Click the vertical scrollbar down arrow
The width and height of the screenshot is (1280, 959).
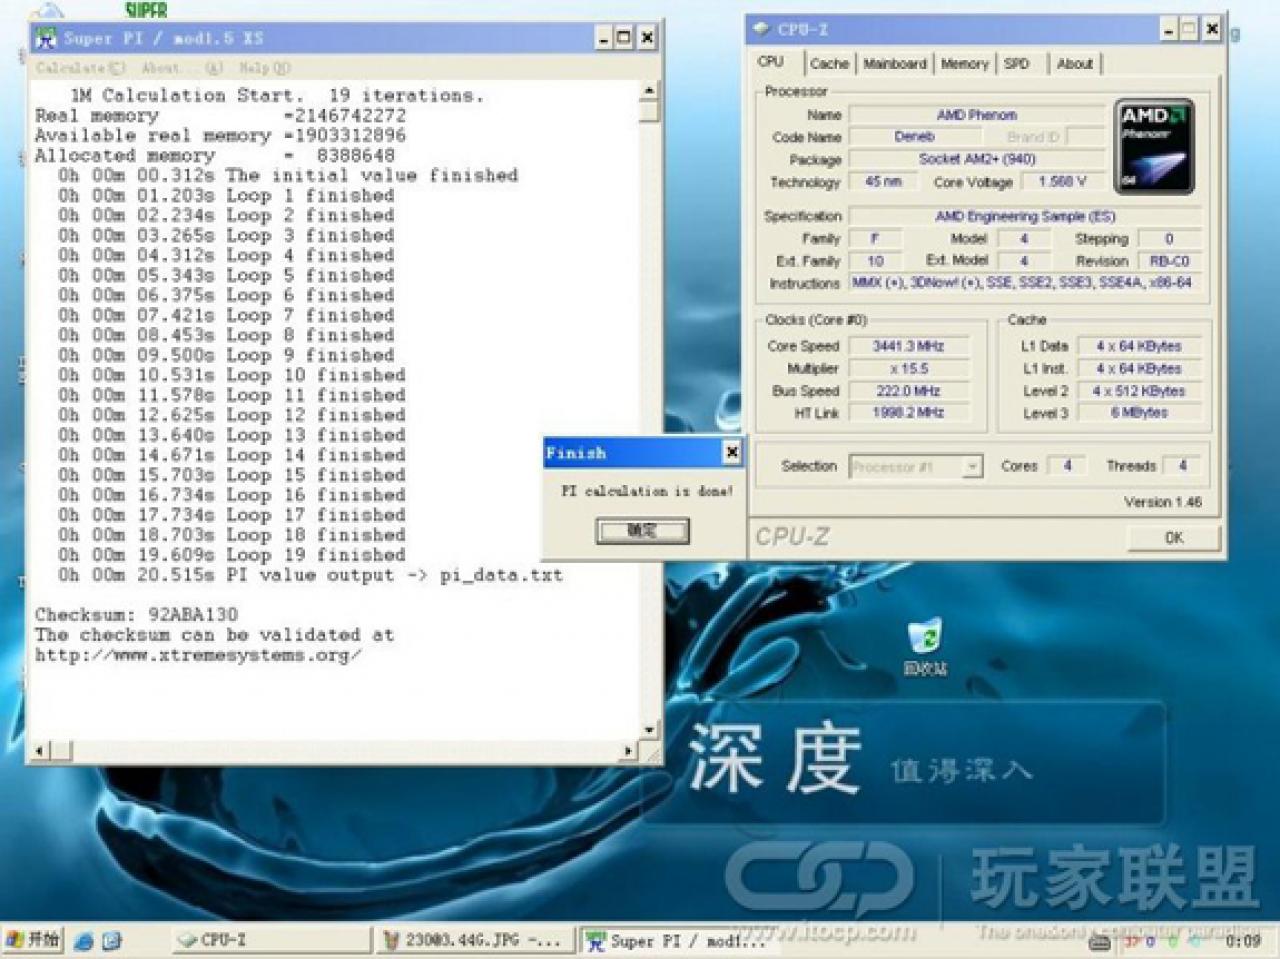pyautogui.click(x=649, y=730)
